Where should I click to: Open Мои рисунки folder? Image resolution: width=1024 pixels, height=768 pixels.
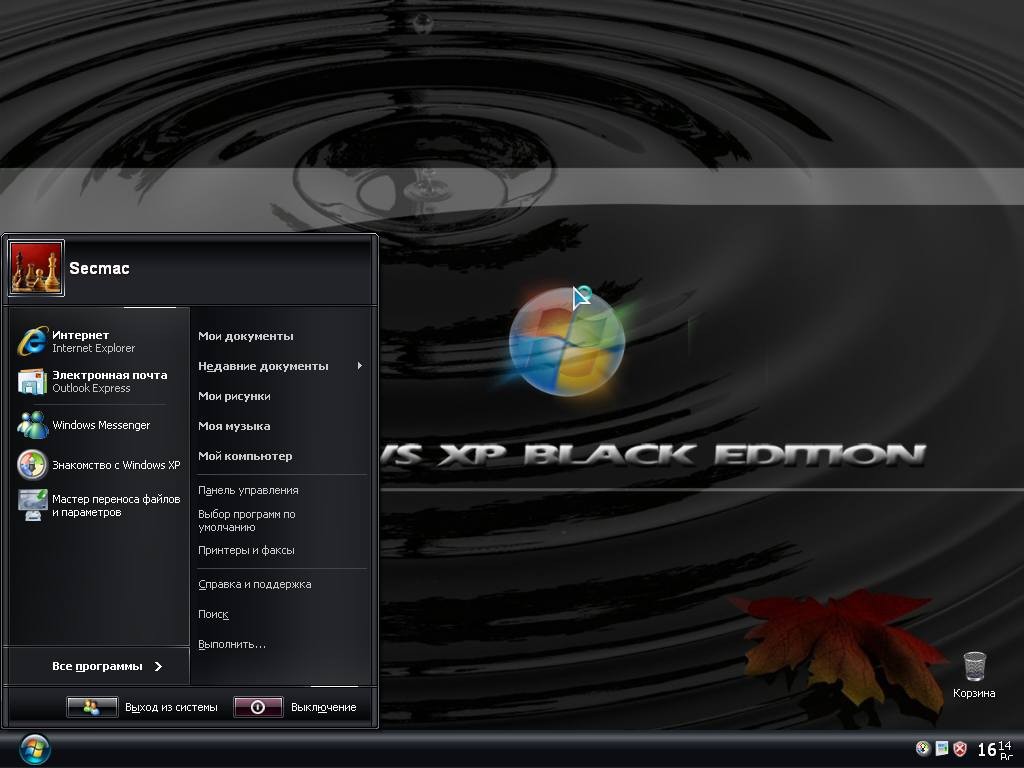pyautogui.click(x=234, y=396)
